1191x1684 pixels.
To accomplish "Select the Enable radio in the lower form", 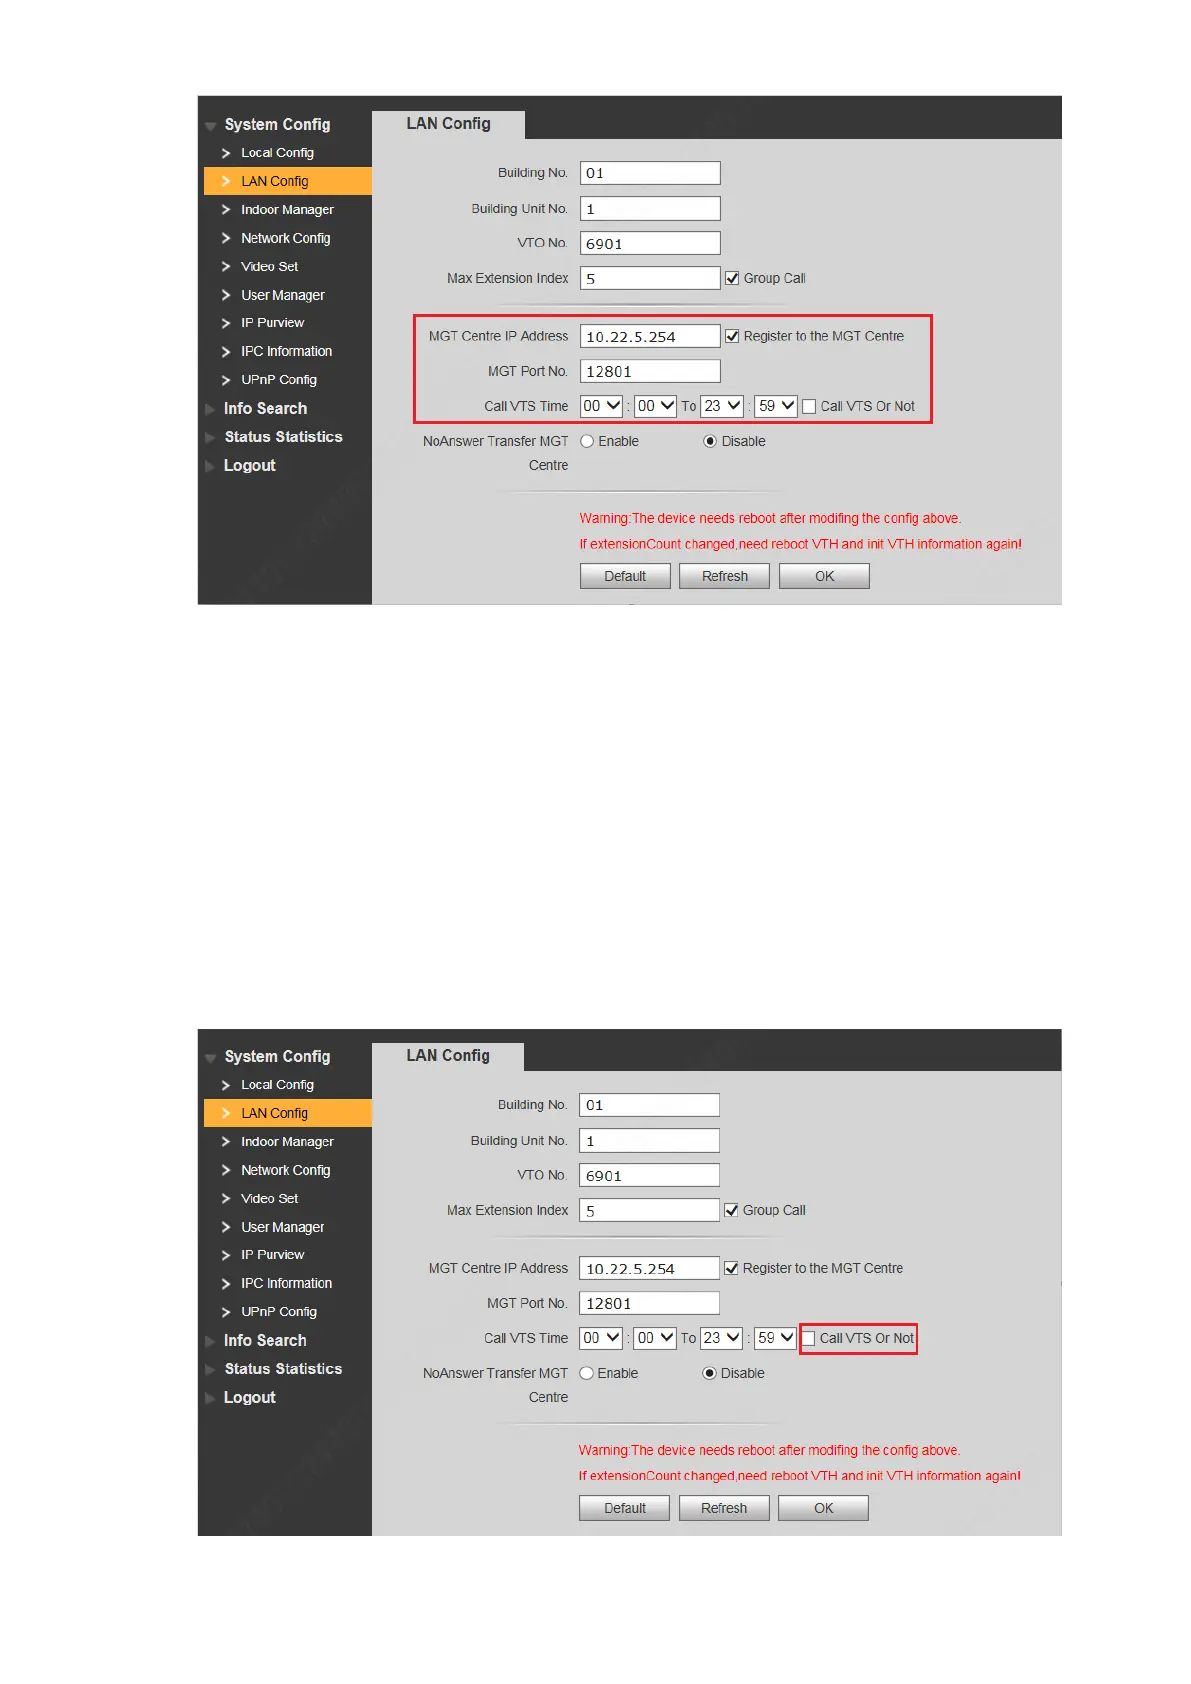I will click(586, 1373).
